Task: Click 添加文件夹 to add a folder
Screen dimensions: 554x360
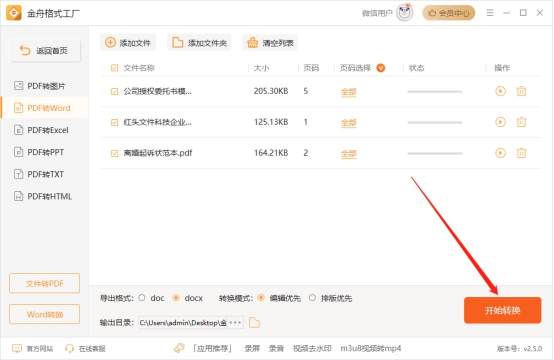Action: pyautogui.click(x=199, y=43)
